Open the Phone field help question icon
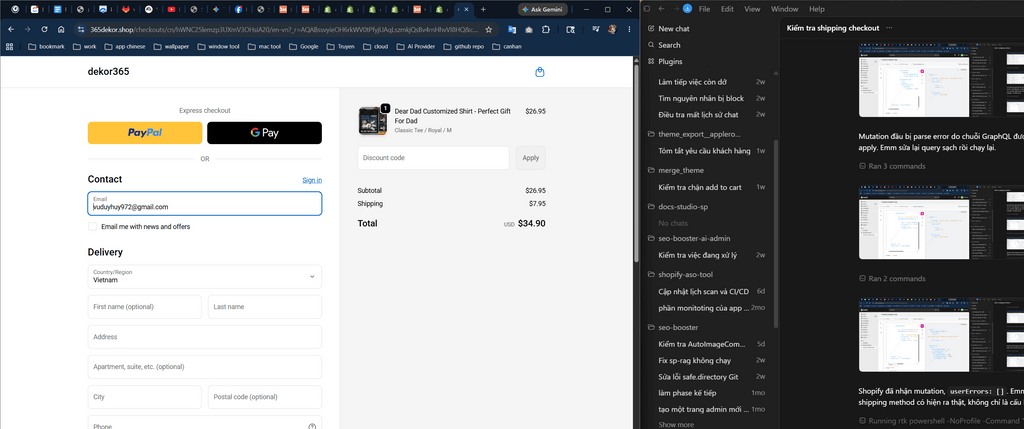The width and height of the screenshot is (1024, 429). coord(312,426)
